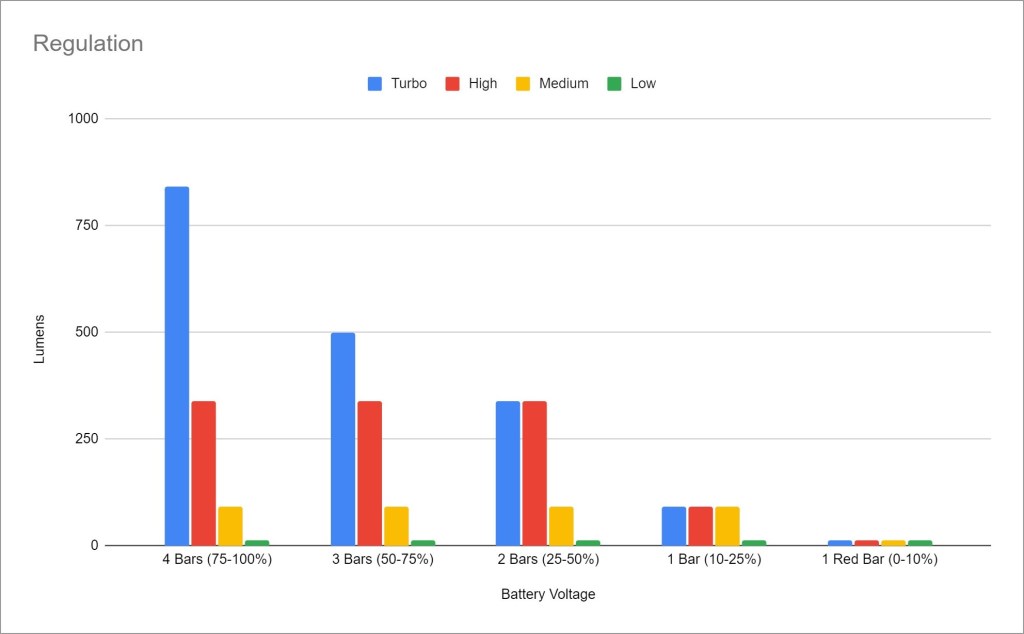Click the blue Turbo legend swatch
Screen dimensions: 1024x634
375,84
